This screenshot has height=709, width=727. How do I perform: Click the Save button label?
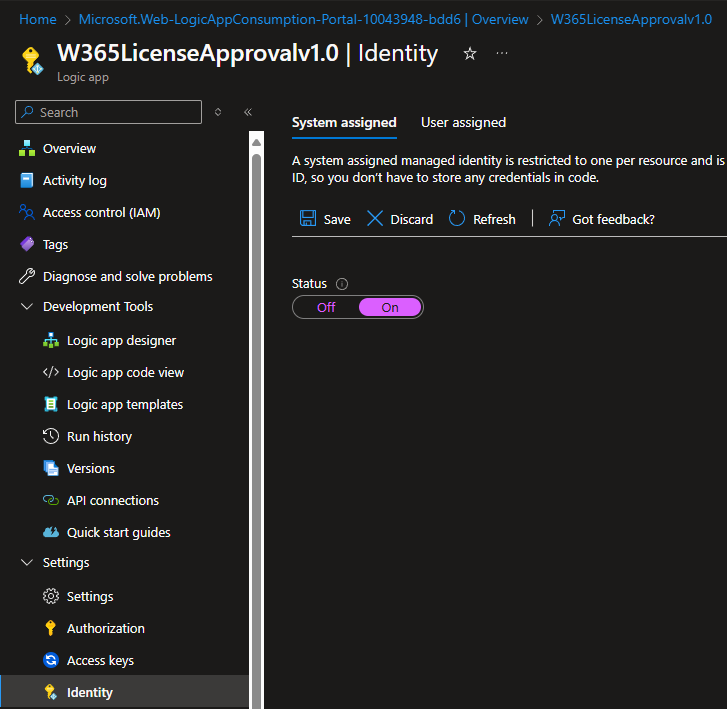337,219
